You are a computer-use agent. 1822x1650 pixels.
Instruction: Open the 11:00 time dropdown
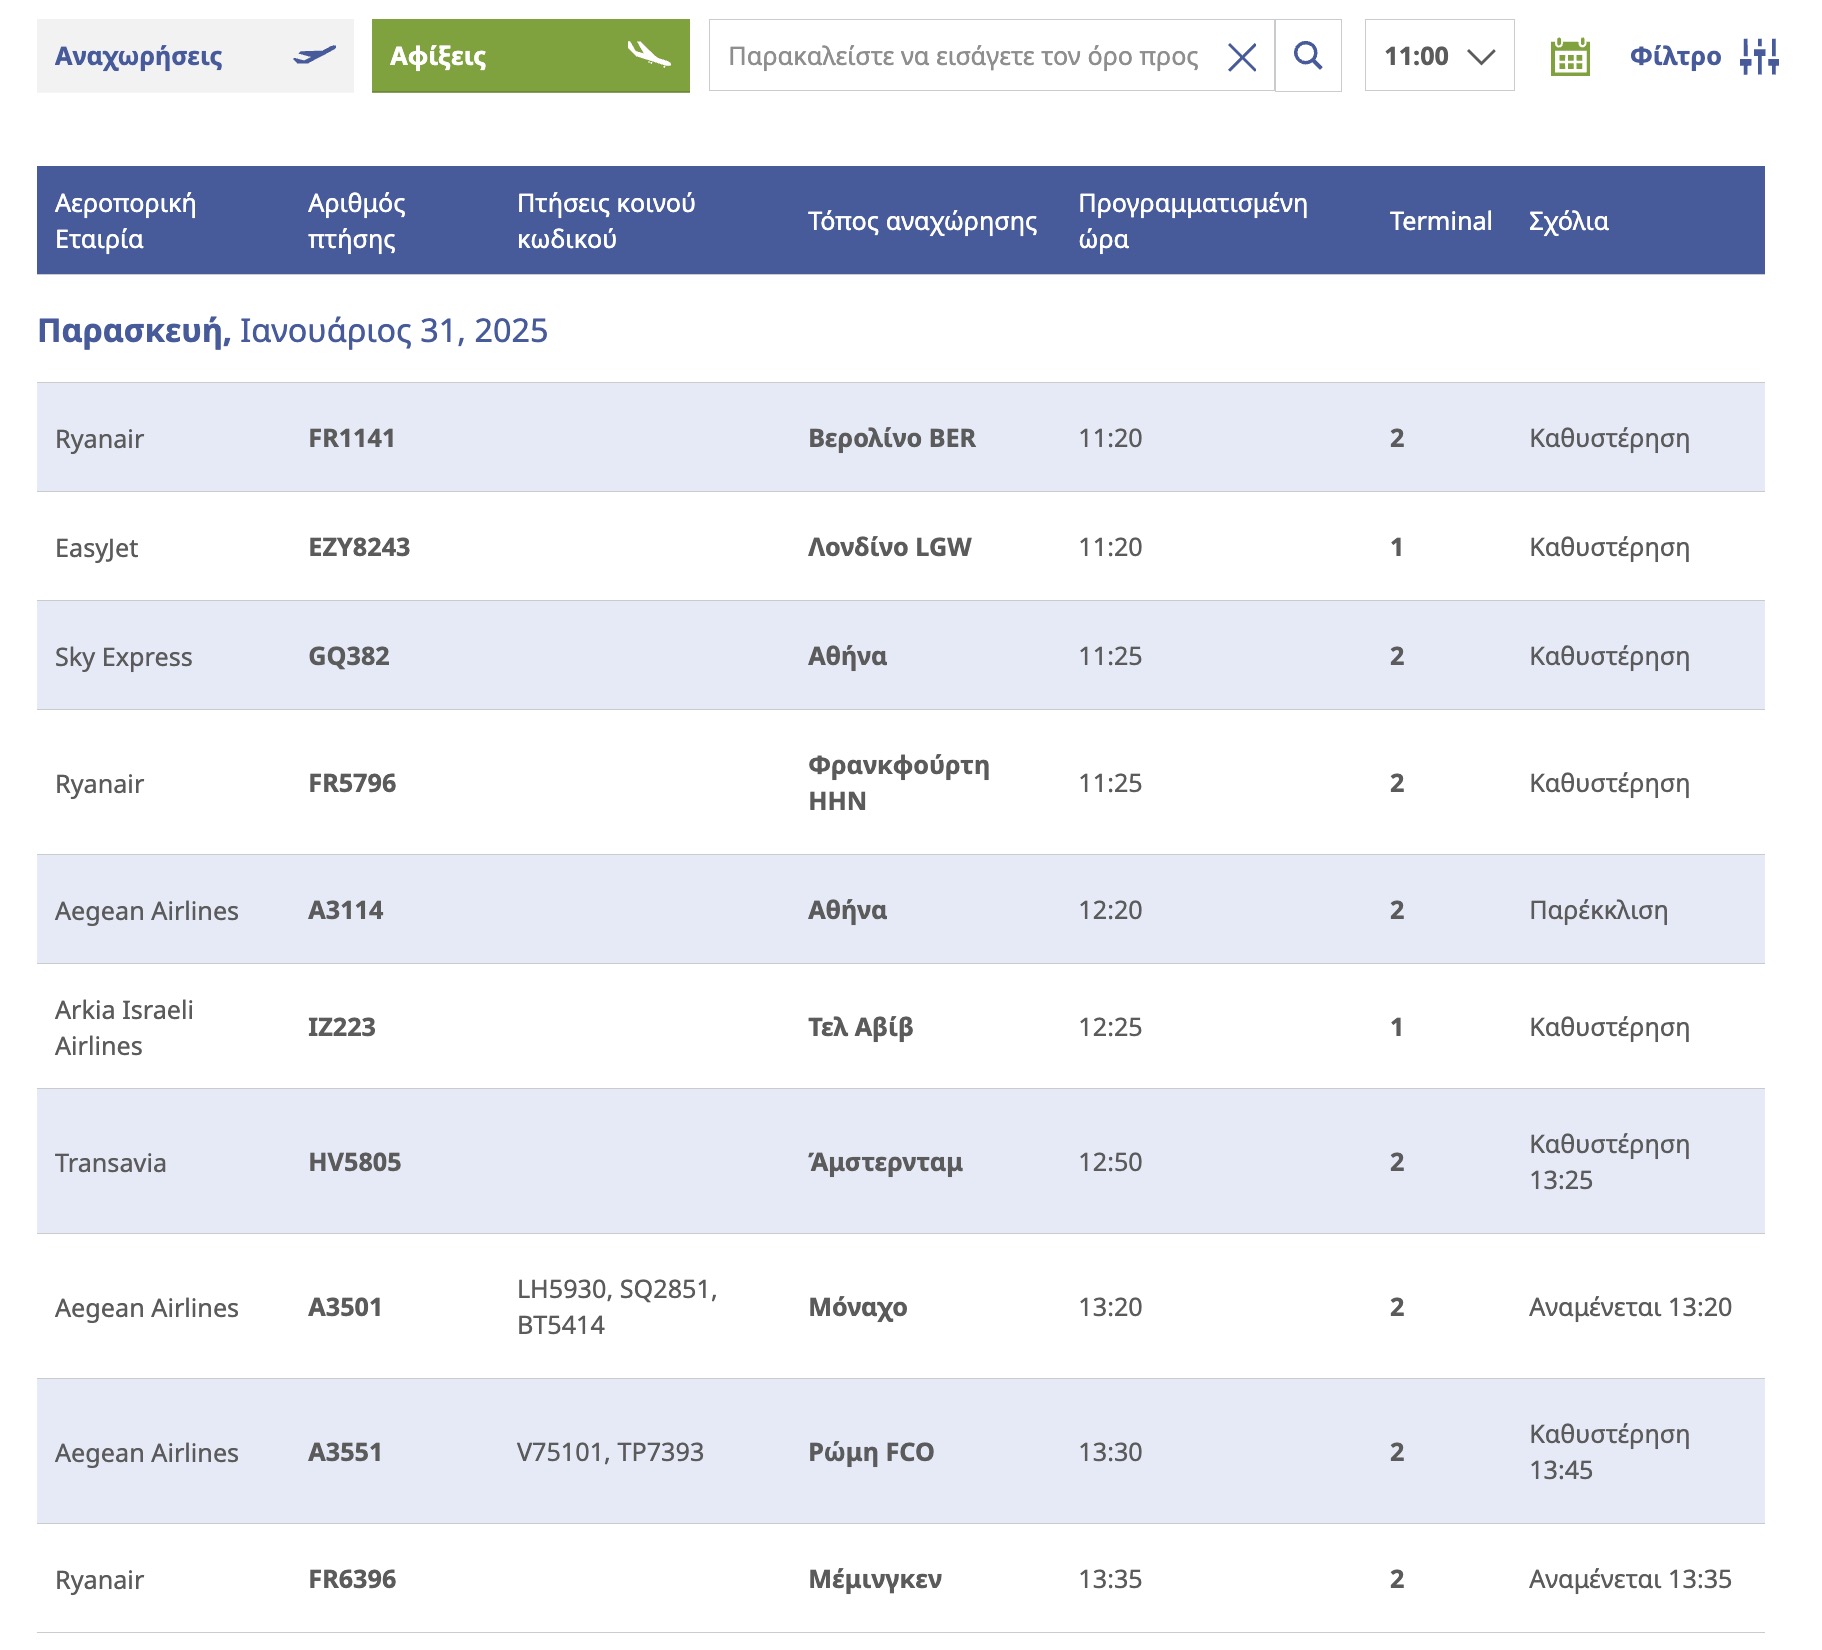coord(1439,55)
